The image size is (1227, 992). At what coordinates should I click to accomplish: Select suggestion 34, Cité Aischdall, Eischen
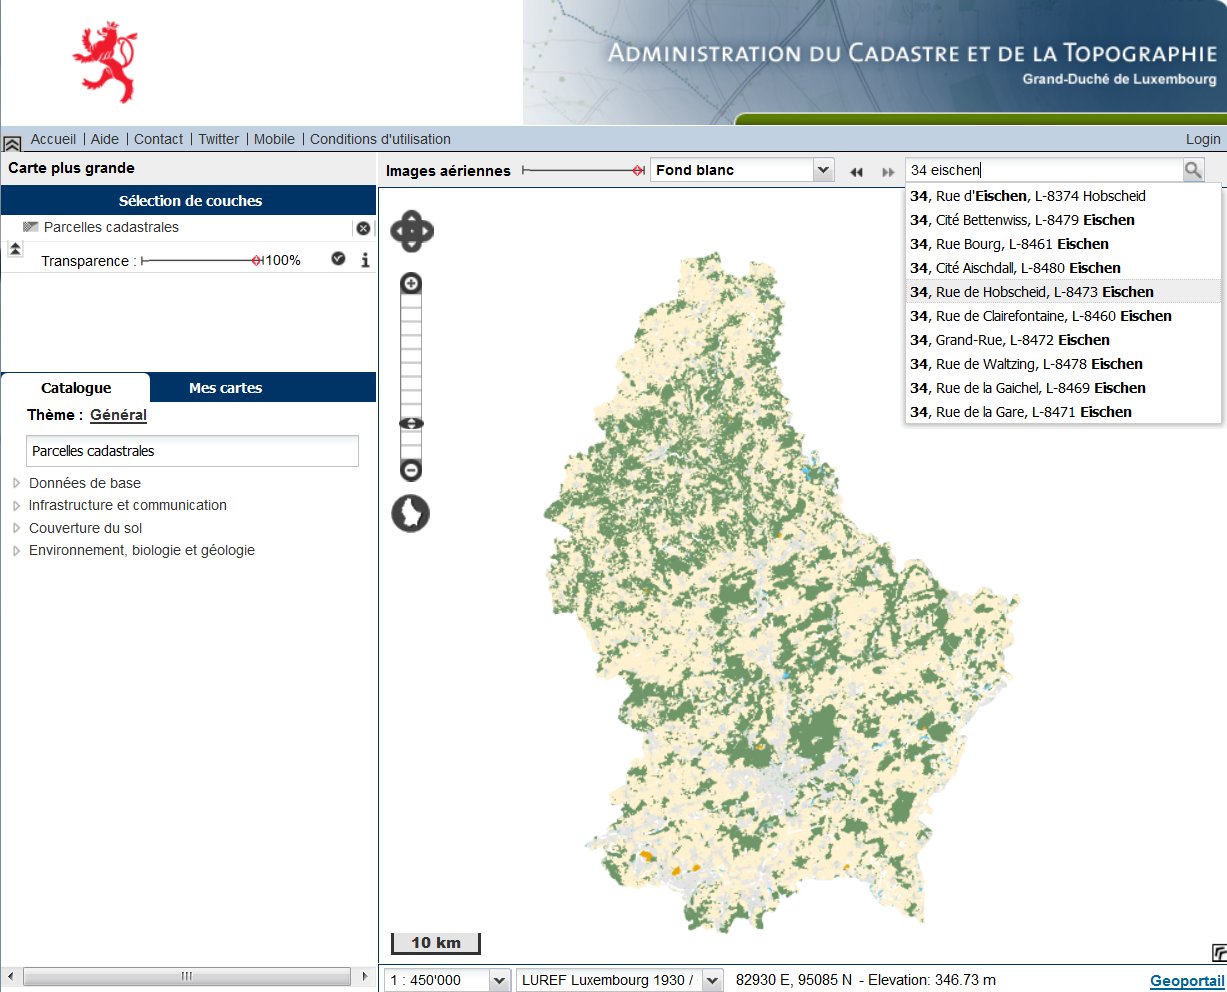[x=1063, y=268]
